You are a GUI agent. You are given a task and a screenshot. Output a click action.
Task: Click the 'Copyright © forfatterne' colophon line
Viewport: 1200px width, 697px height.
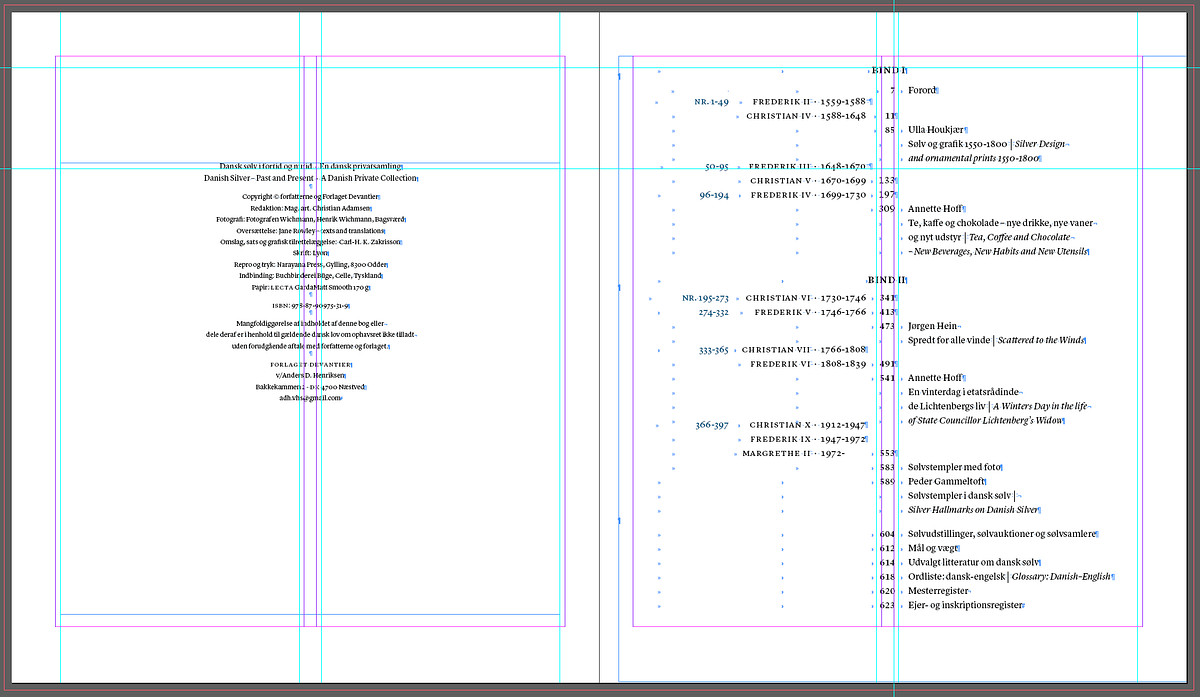(310, 197)
